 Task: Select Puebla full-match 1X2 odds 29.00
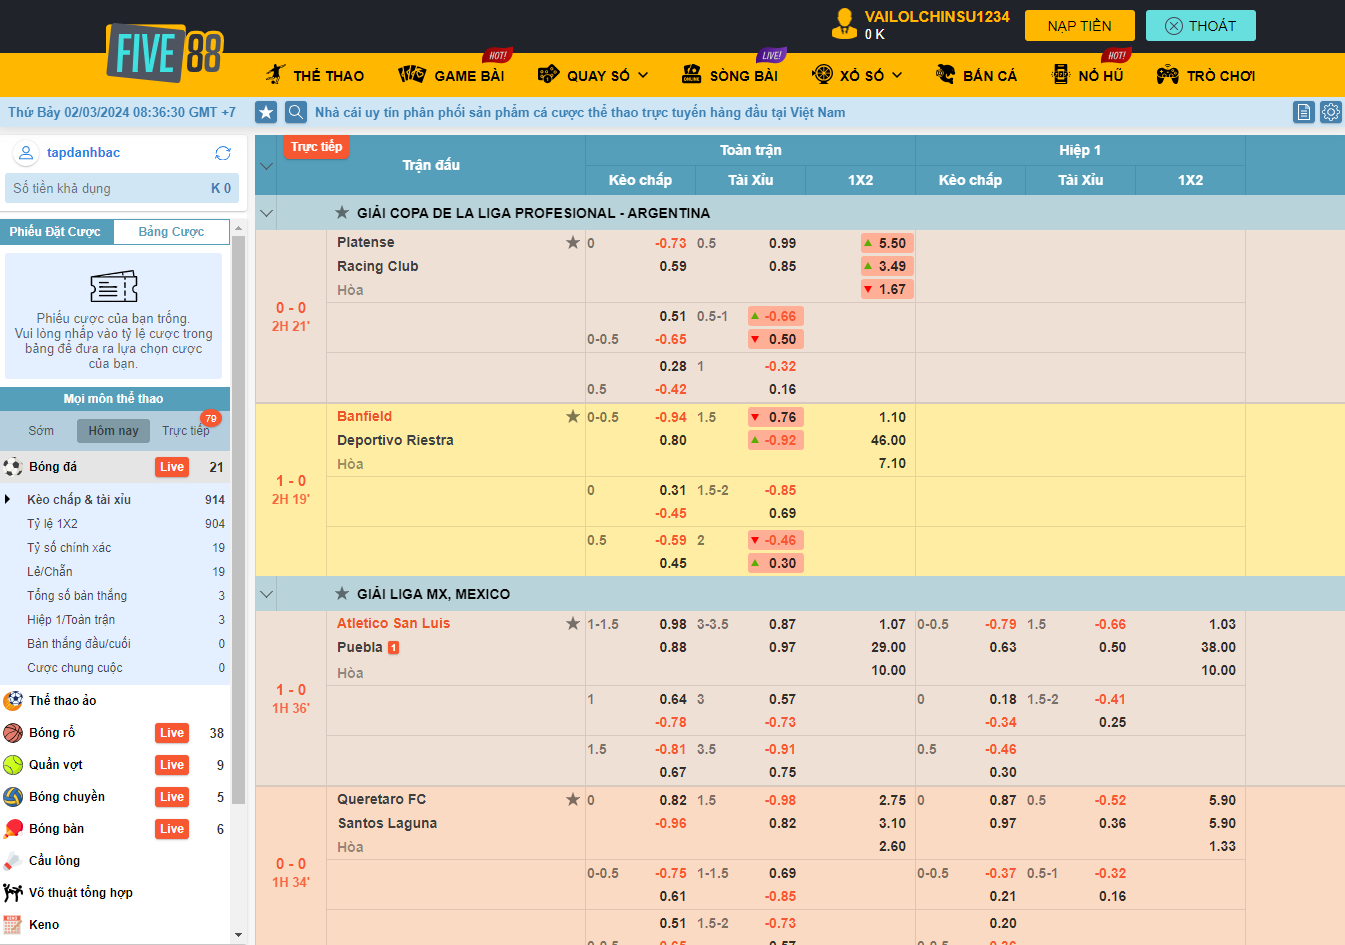(888, 647)
